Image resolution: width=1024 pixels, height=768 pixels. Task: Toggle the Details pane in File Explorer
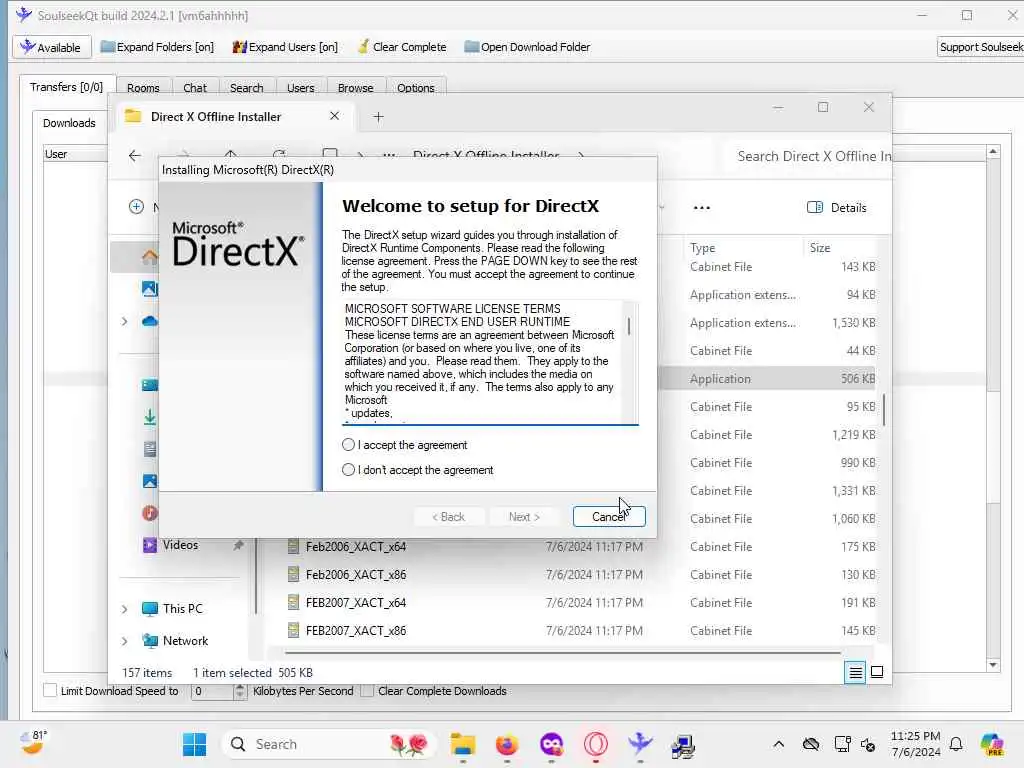pos(837,208)
